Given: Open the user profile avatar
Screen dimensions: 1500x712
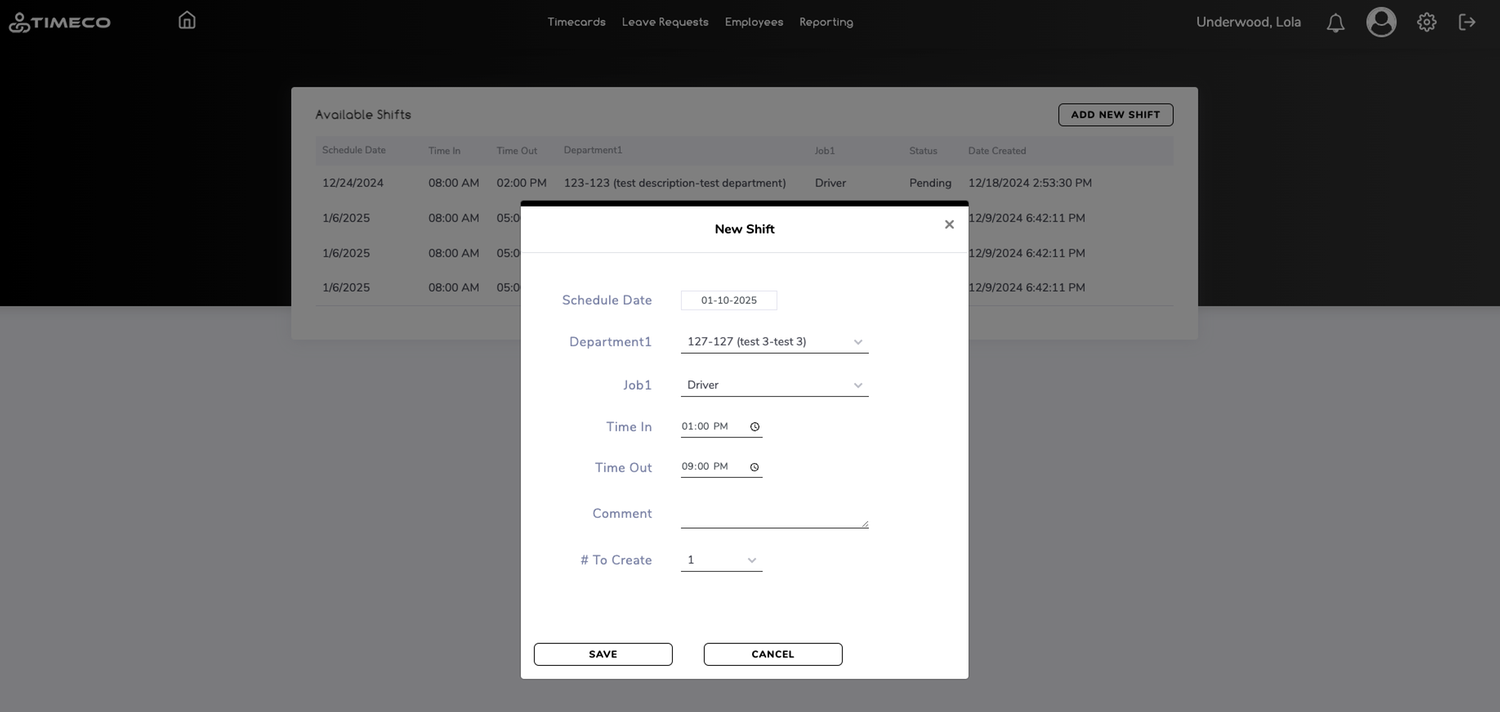Looking at the screenshot, I should 1381,22.
